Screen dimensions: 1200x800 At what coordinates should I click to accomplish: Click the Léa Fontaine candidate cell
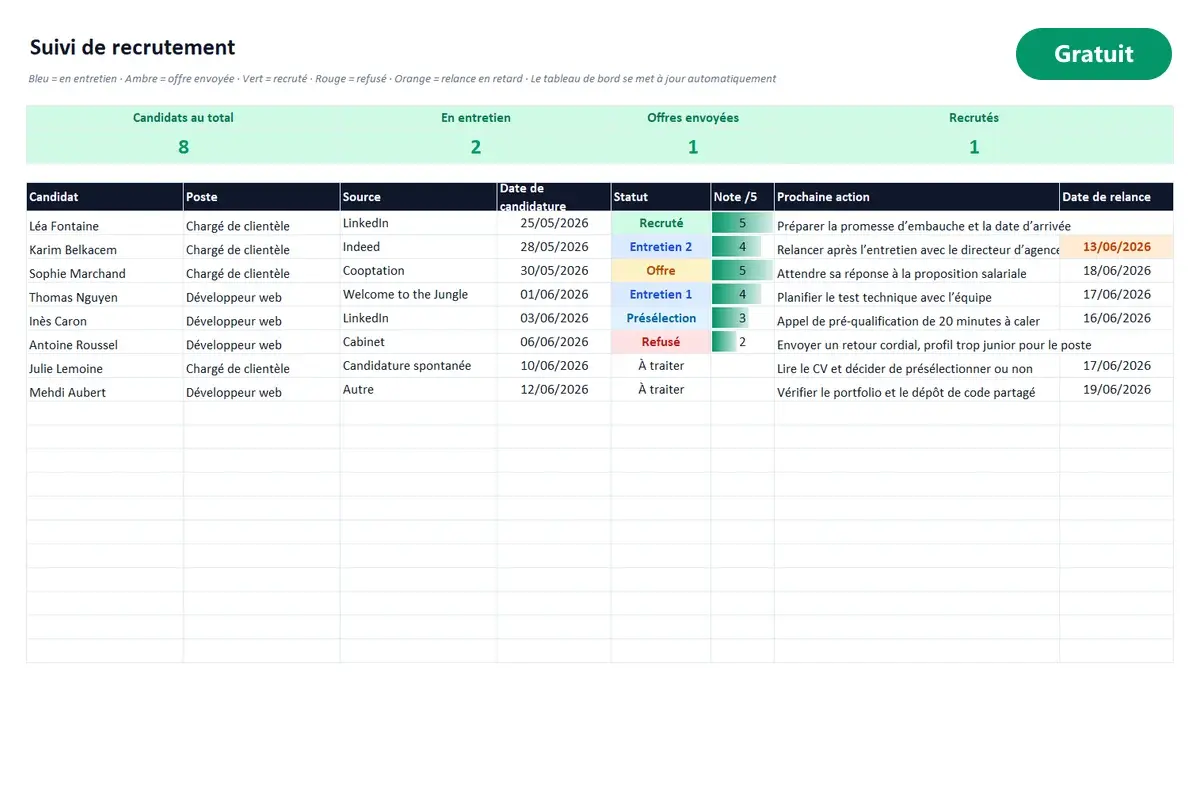(x=105, y=224)
